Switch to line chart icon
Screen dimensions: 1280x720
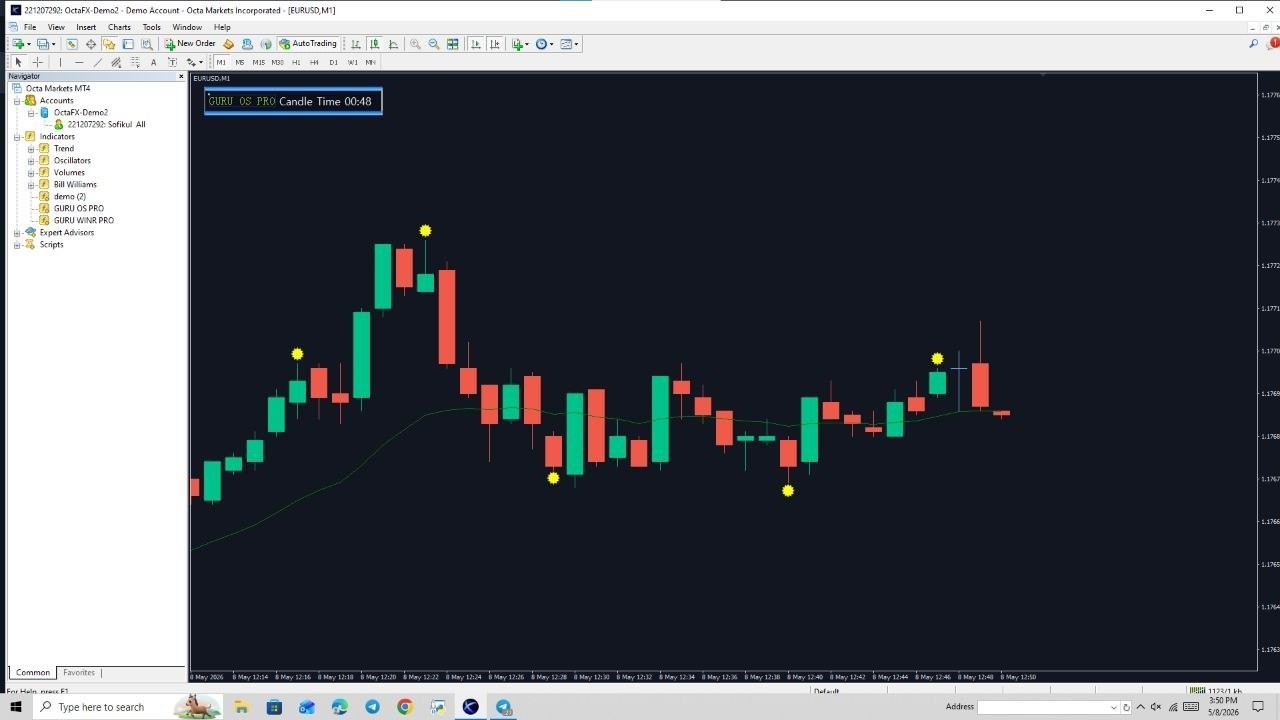tap(394, 44)
